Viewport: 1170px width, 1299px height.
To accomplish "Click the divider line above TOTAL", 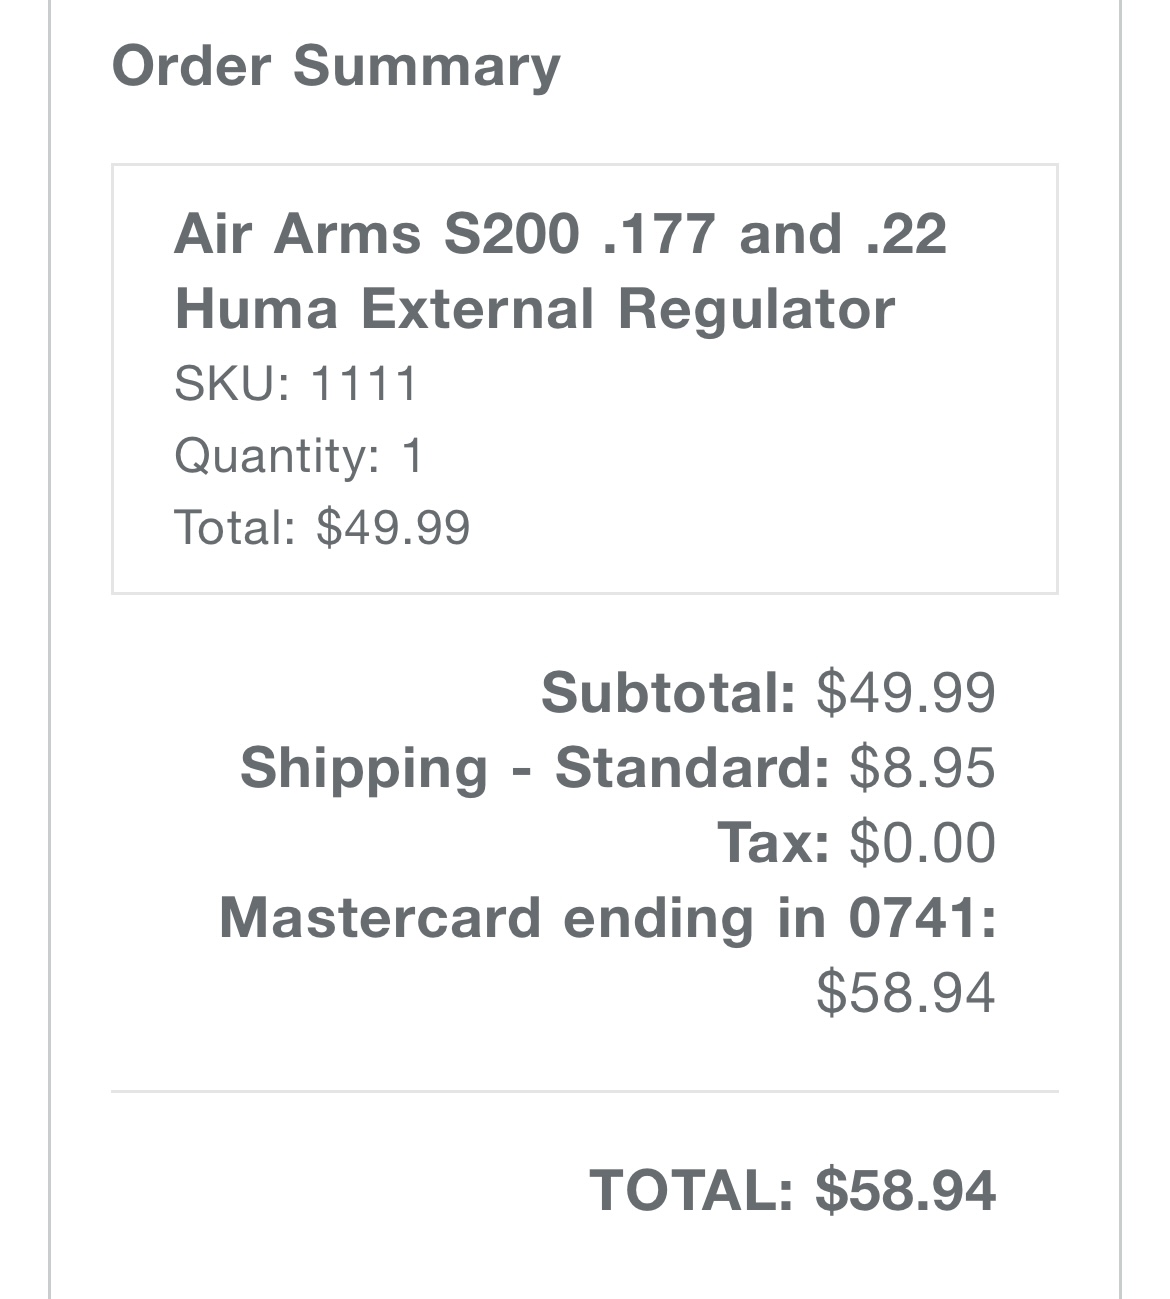I will tap(585, 1092).
